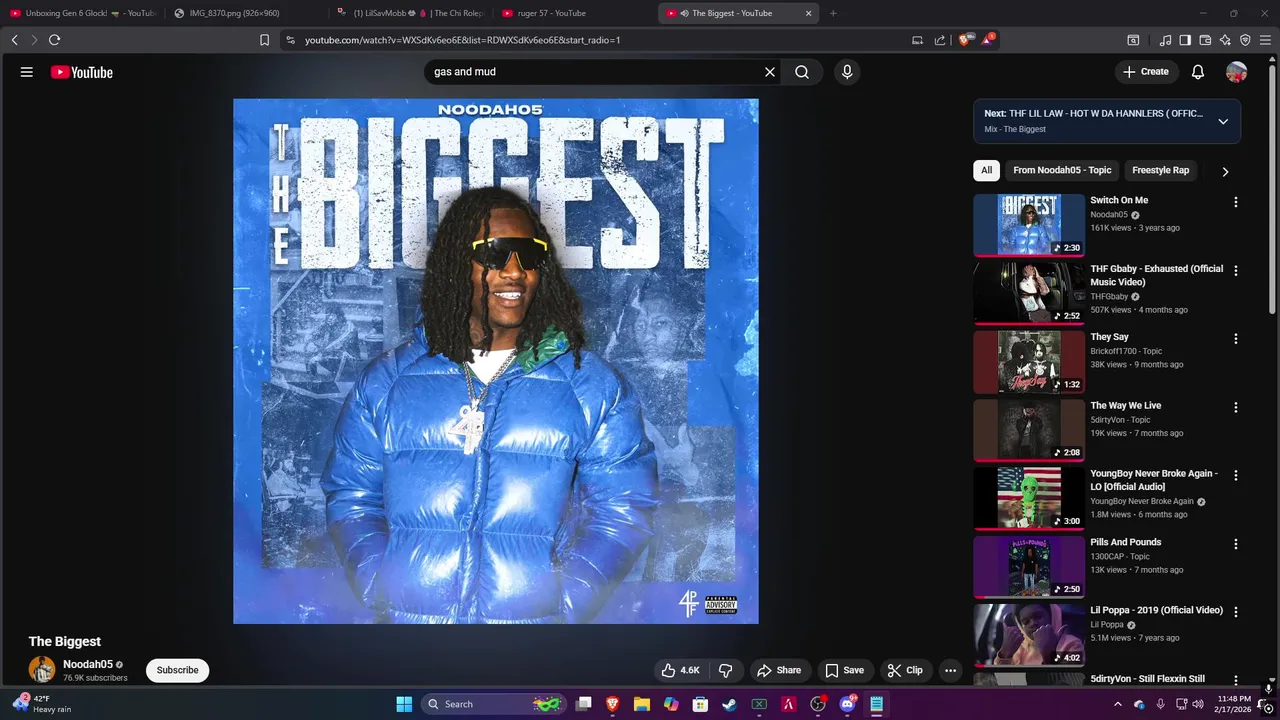1280x720 pixels.
Task: Show more filter chips with the right arrow
Action: coord(1225,171)
